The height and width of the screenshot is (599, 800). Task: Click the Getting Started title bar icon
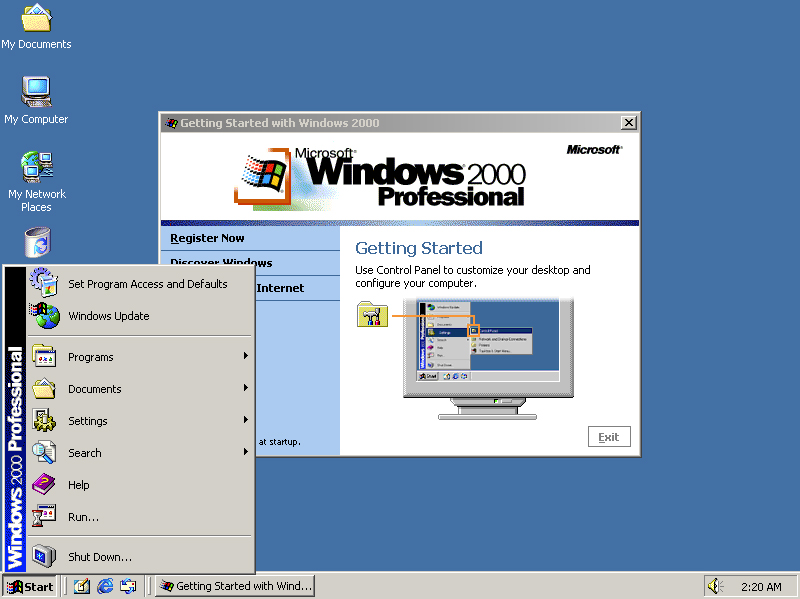171,123
